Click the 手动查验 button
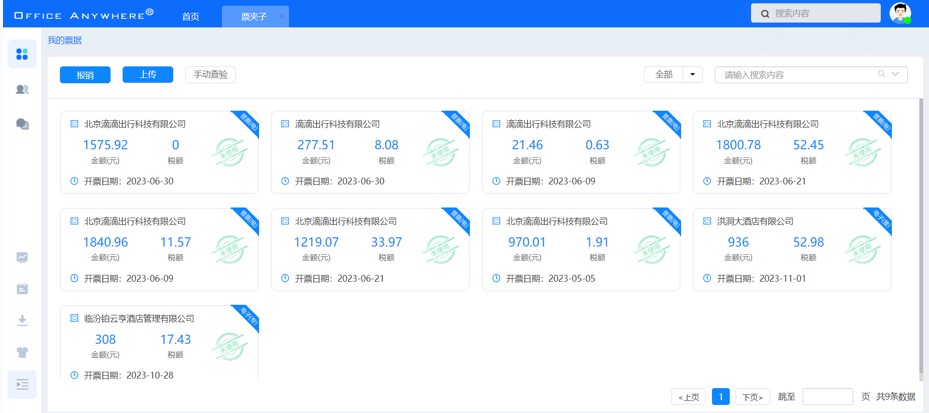This screenshot has width=929, height=413. click(210, 75)
